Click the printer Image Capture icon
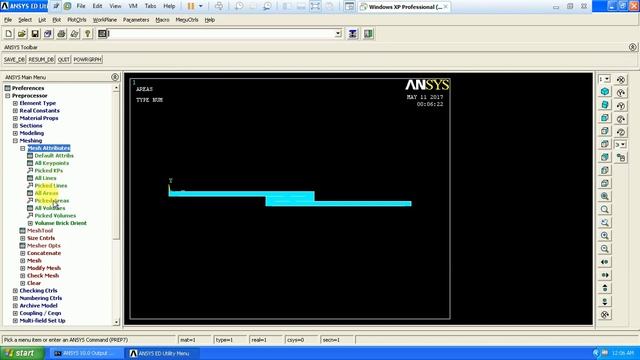 point(61,34)
